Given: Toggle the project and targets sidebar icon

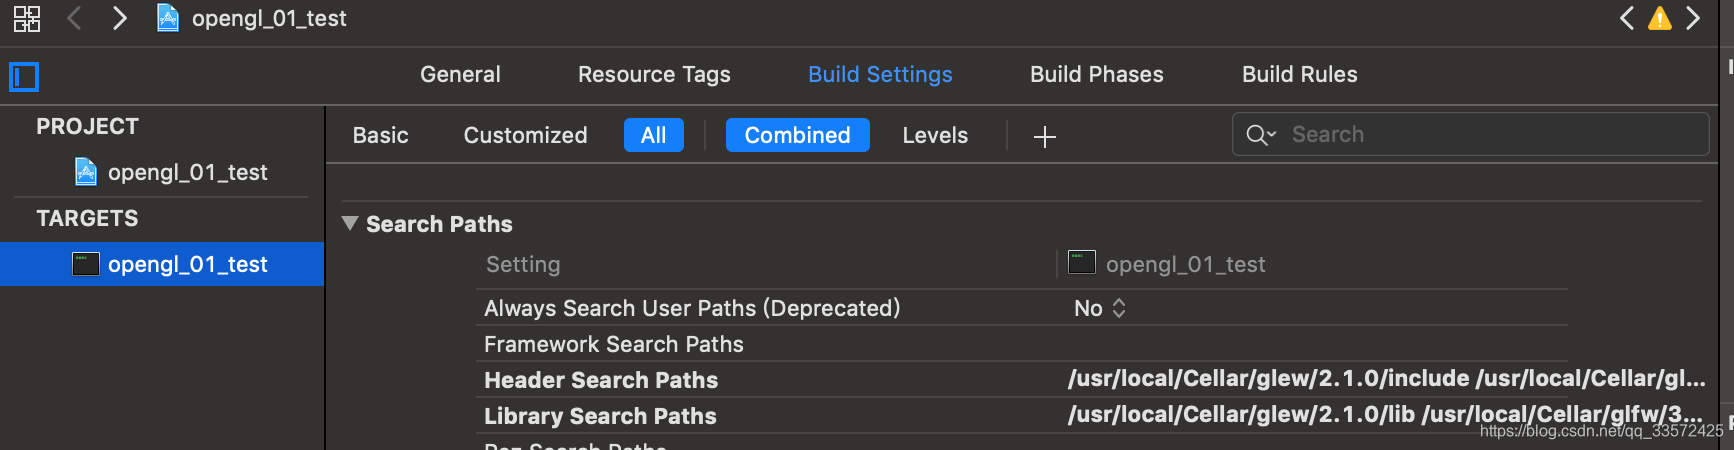Looking at the screenshot, I should click(24, 77).
